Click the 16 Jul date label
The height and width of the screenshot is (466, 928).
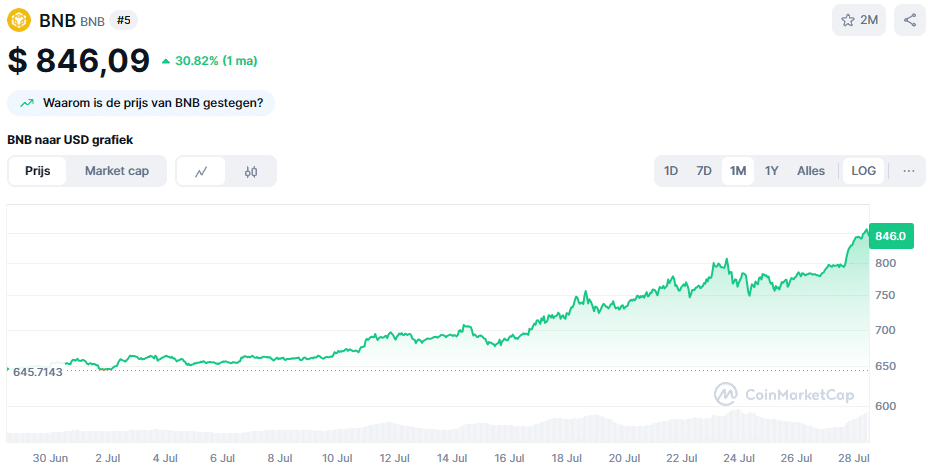click(509, 458)
